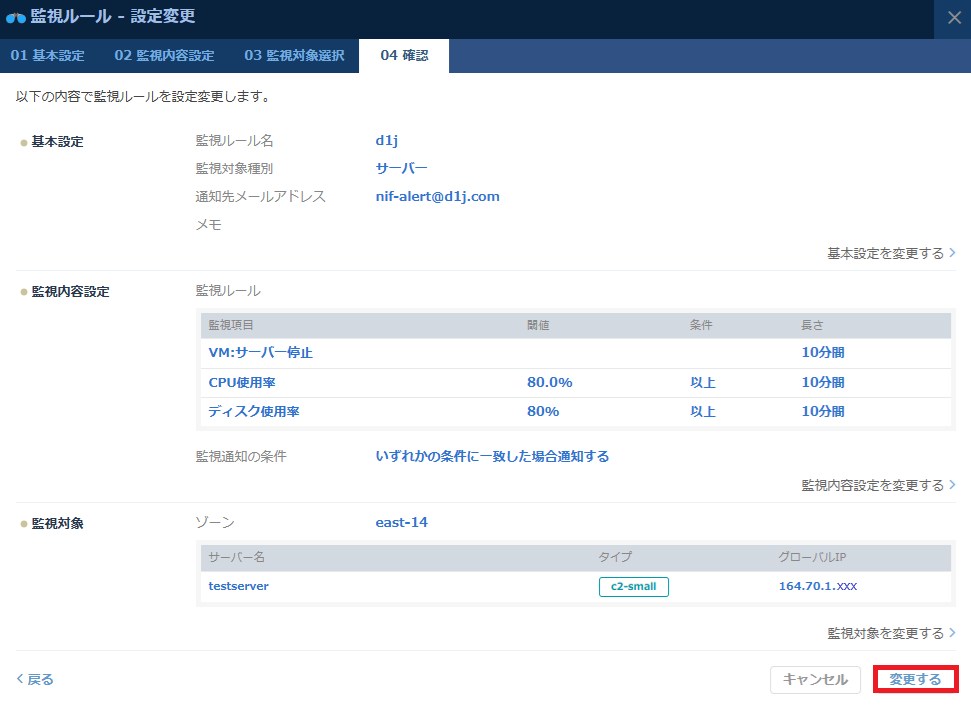Click the 監視項目 column header
This screenshot has width=971, height=709.
pos(231,325)
